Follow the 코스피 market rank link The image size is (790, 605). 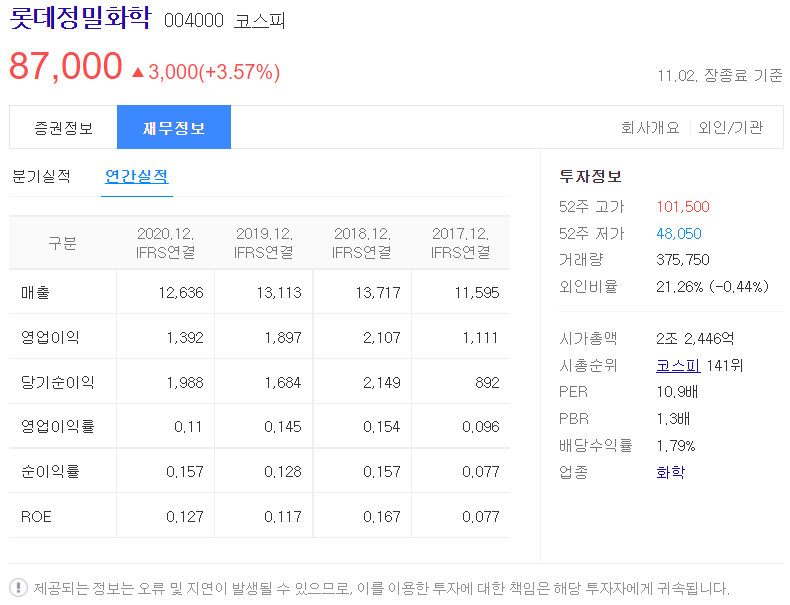pyautogui.click(x=678, y=365)
